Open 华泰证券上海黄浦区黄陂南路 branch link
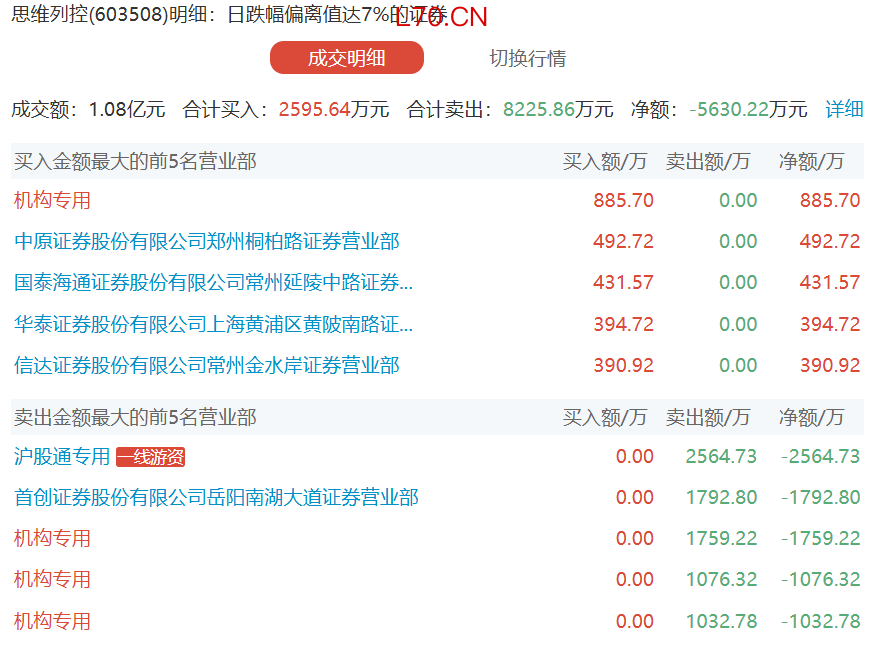The height and width of the screenshot is (655, 884). [213, 324]
